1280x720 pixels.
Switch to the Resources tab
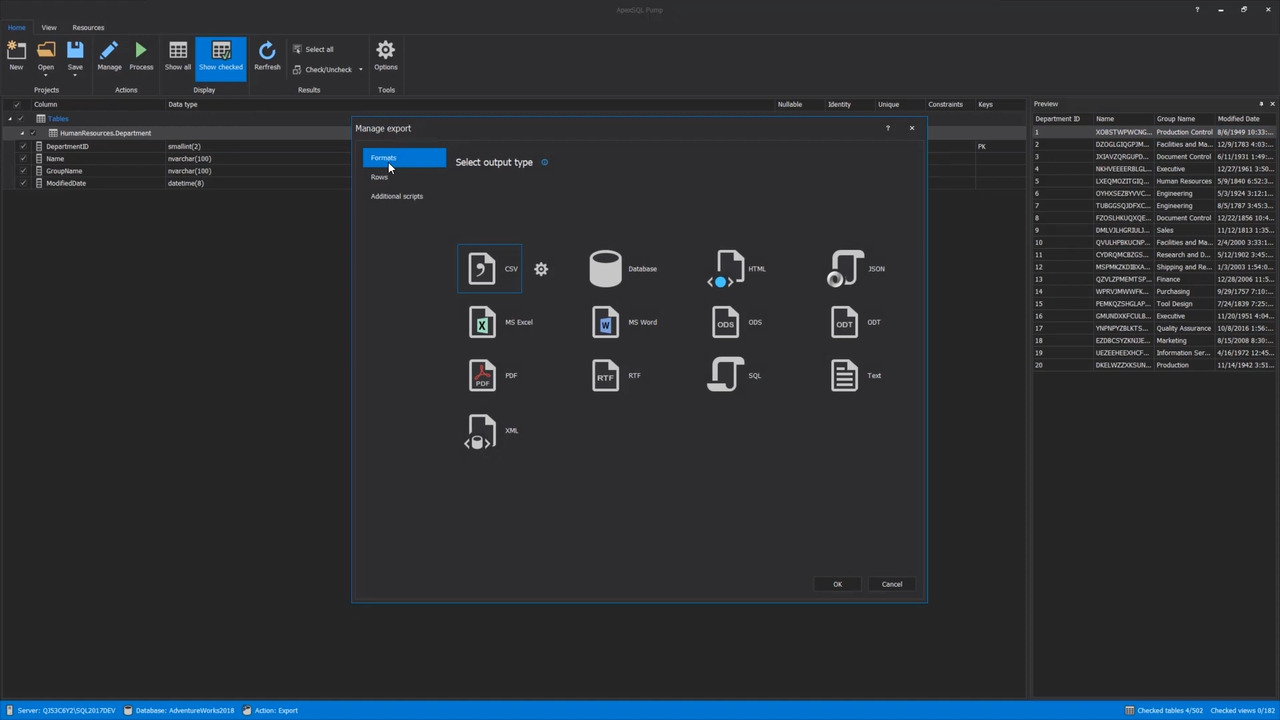click(88, 27)
